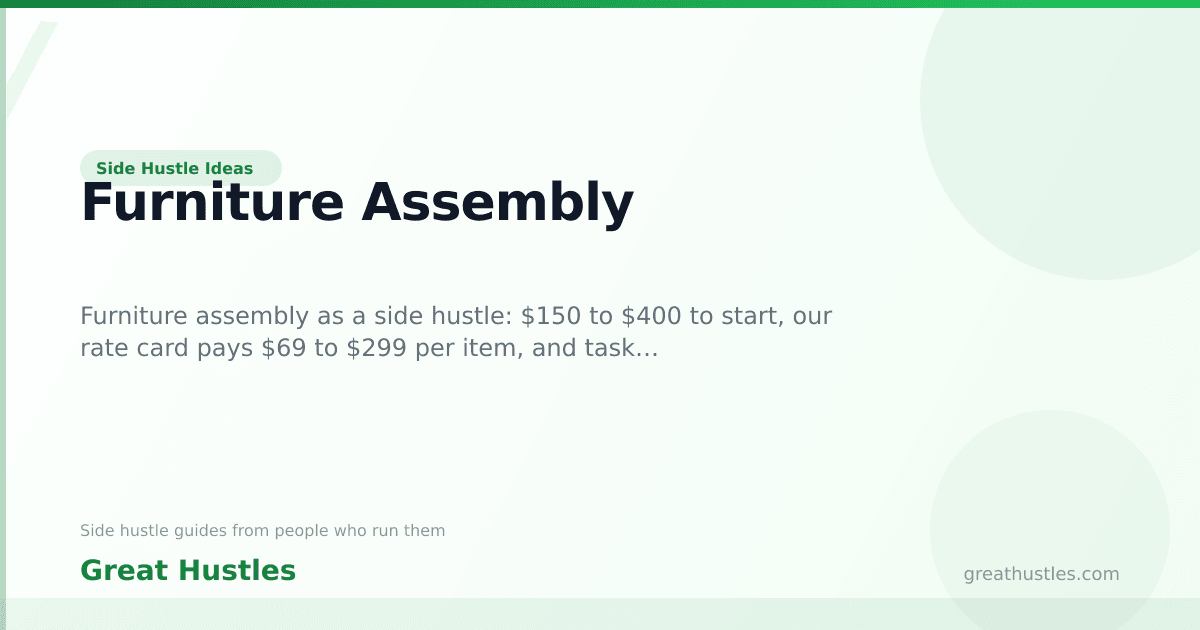
Task: Click the diagonal stripe decoration top left
Action: click(x=28, y=70)
